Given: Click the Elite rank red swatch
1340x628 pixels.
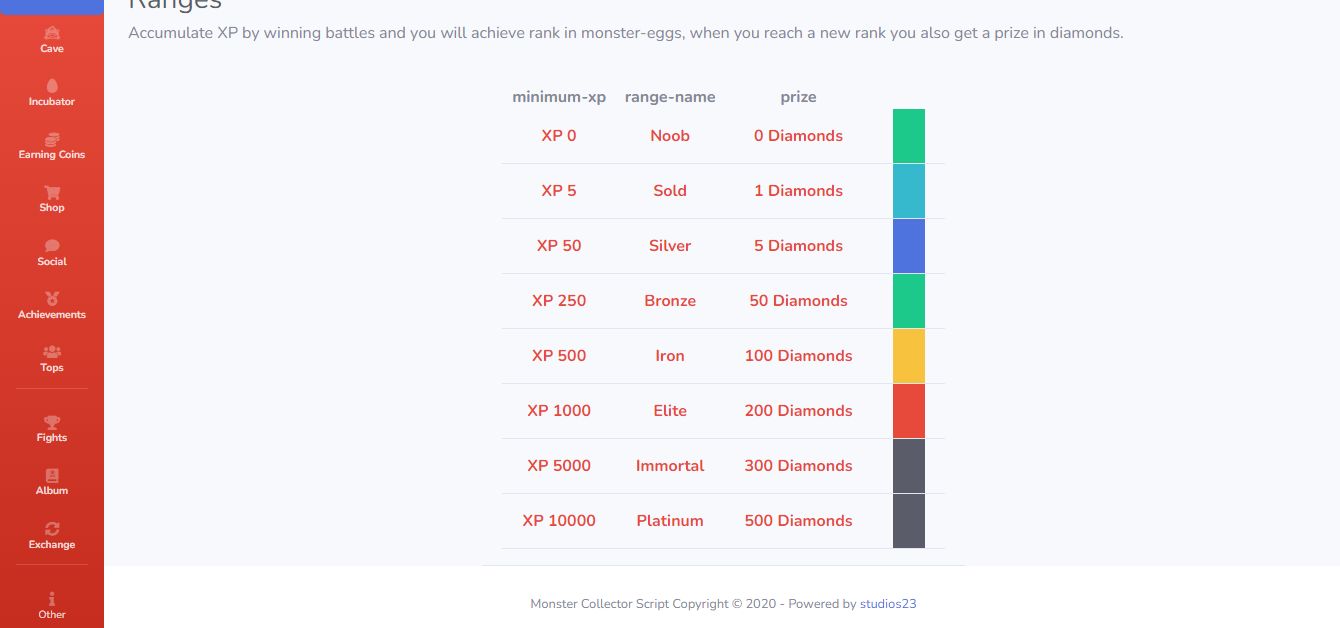Looking at the screenshot, I should pyautogui.click(x=909, y=411).
